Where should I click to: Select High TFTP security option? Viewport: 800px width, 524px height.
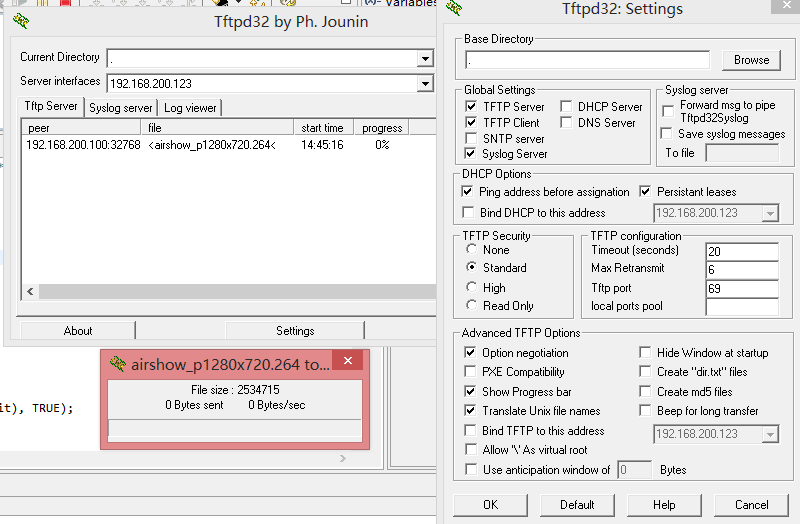[471, 287]
